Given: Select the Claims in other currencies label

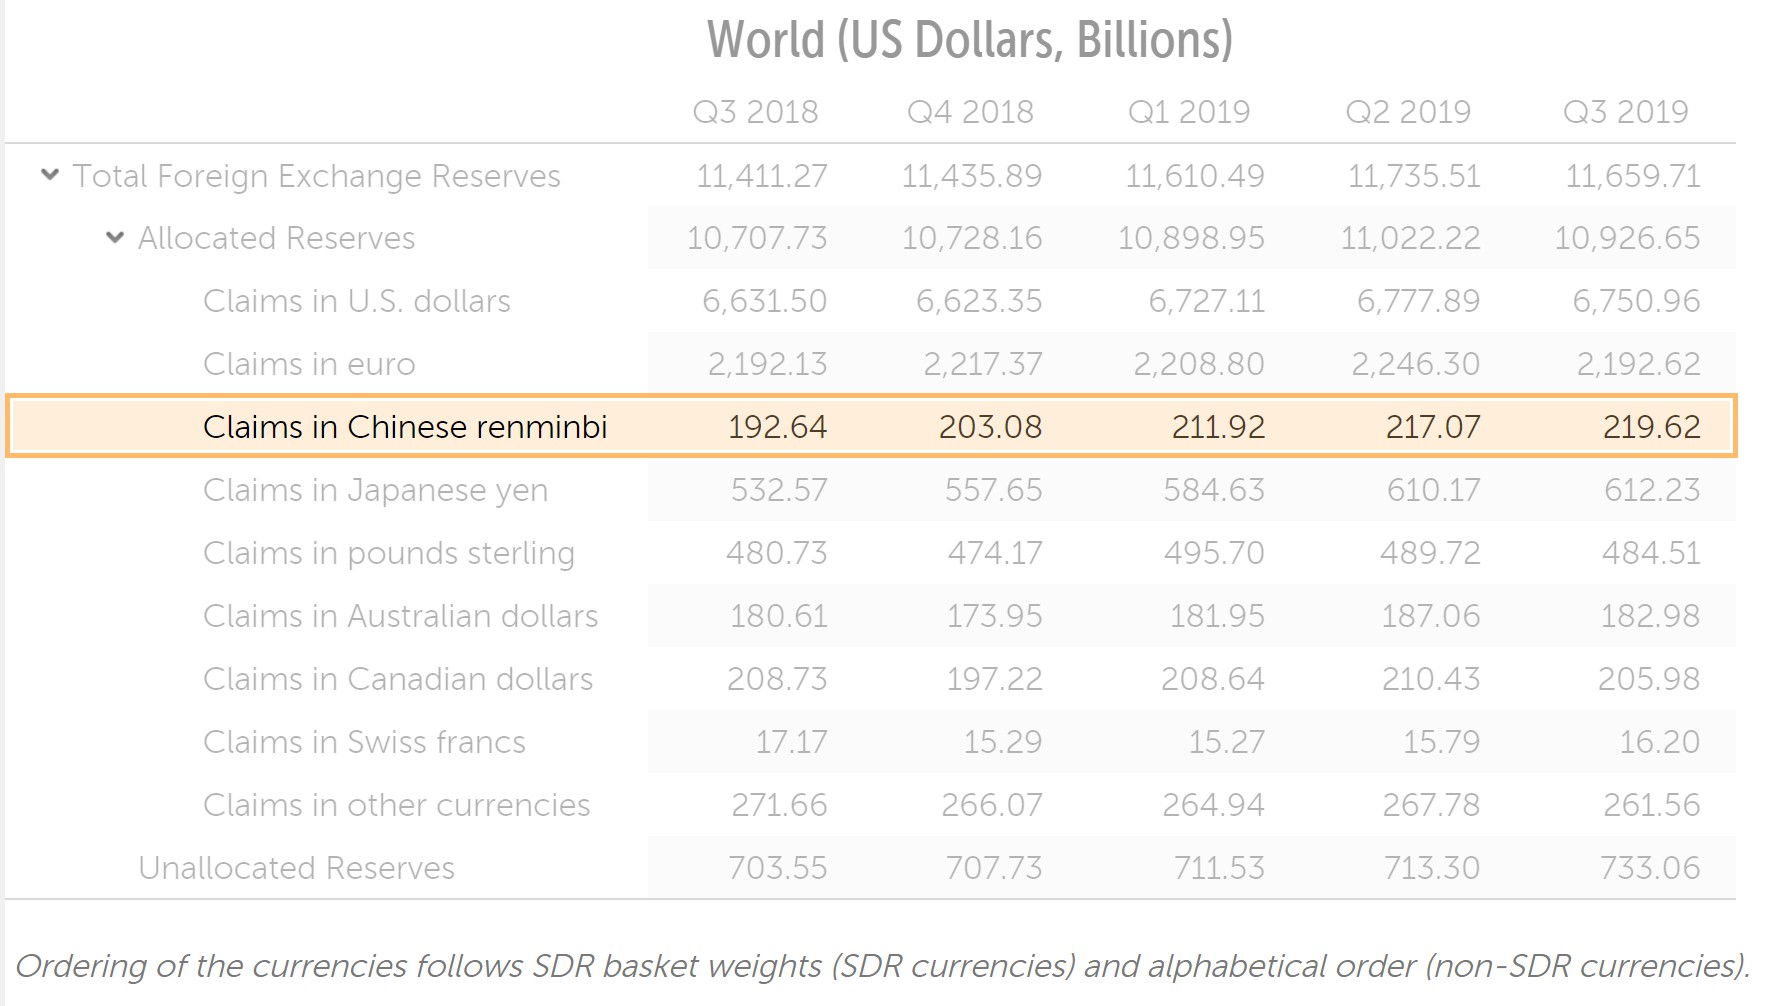Looking at the screenshot, I should point(396,805).
